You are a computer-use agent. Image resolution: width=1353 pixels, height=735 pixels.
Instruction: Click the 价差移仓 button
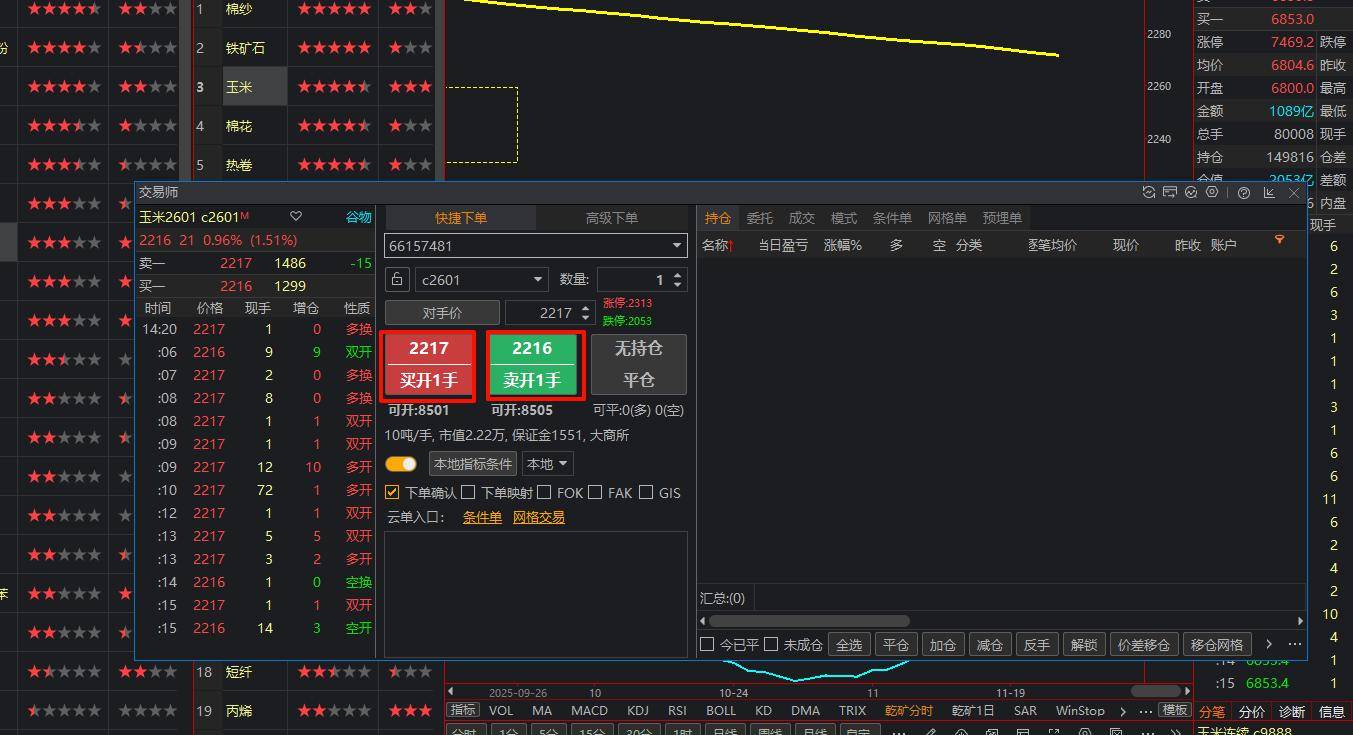[1143, 645]
